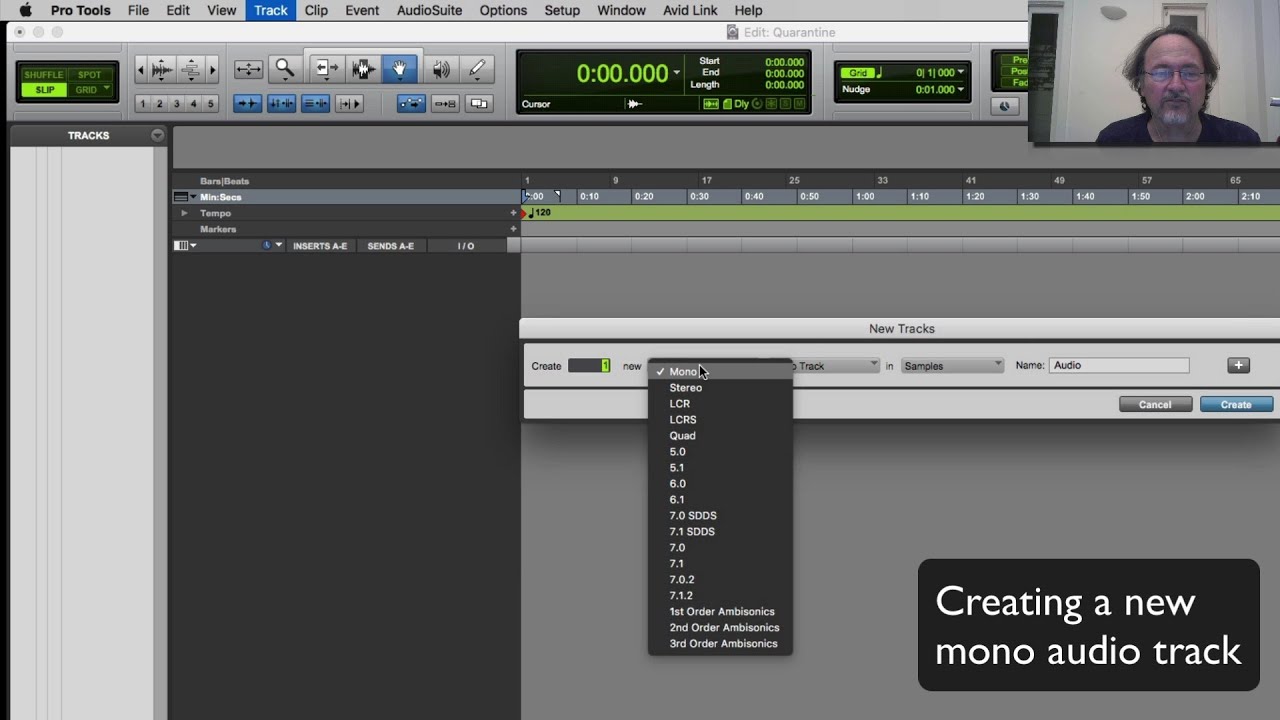
Task: Click the record status circle icon
Action: pos(757,104)
